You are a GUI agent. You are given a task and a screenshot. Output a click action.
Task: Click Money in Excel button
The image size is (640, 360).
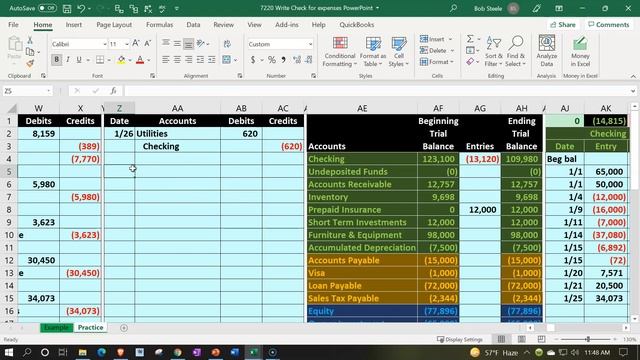tap(580, 51)
